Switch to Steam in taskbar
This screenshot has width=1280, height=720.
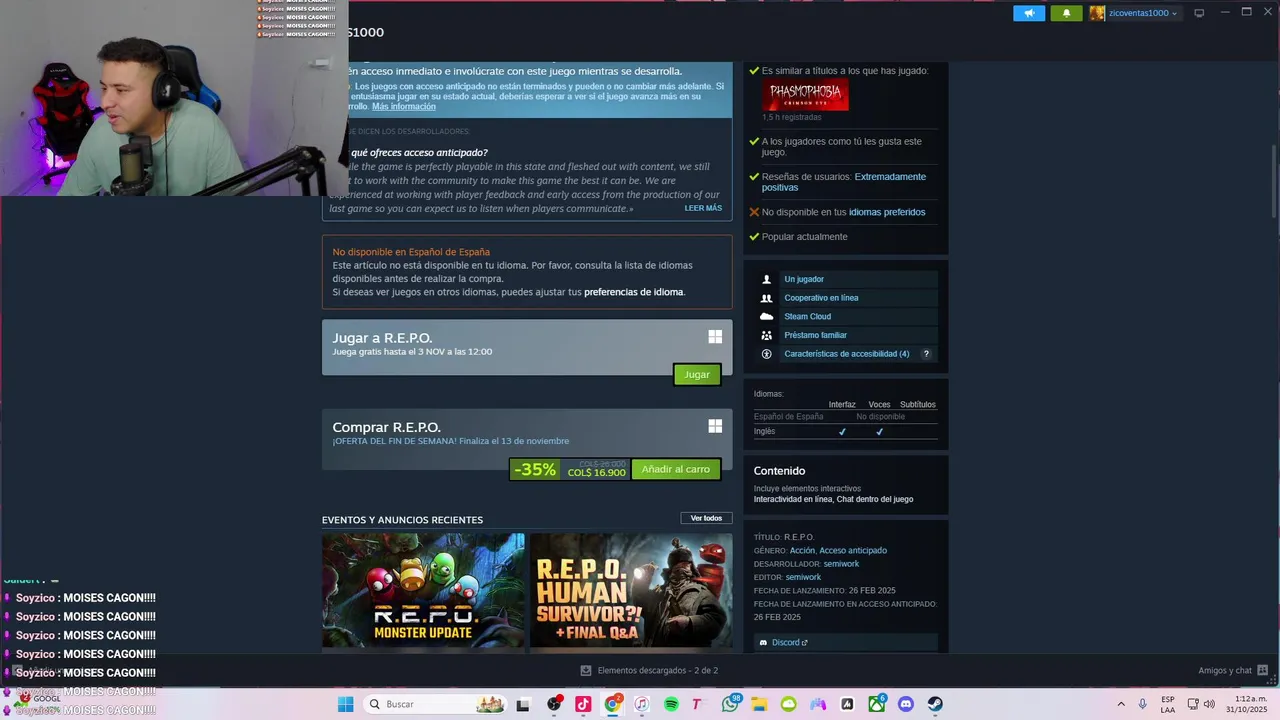click(x=935, y=704)
